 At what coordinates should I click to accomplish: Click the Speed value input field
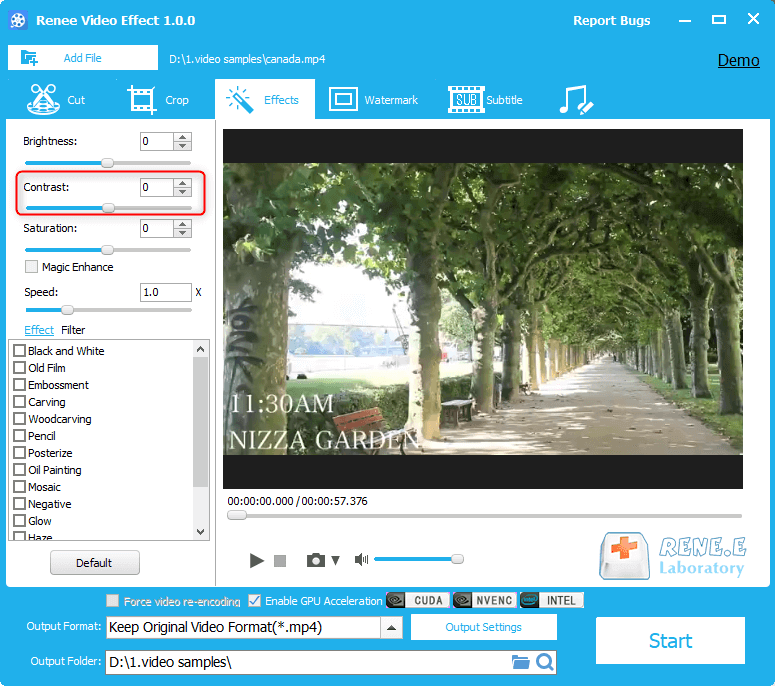click(x=165, y=293)
